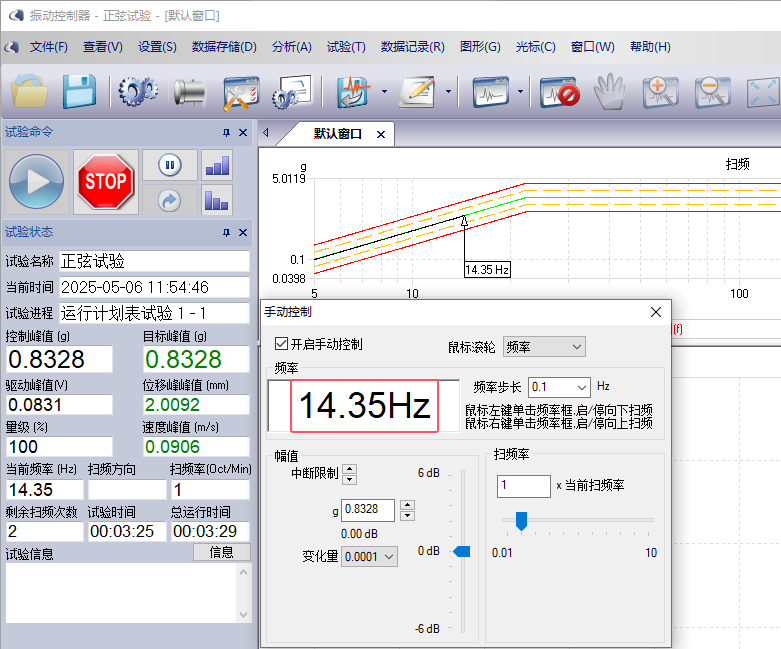The height and width of the screenshot is (649, 781).
Task: Click the fit-to-window expand arrows icon
Action: point(764,93)
